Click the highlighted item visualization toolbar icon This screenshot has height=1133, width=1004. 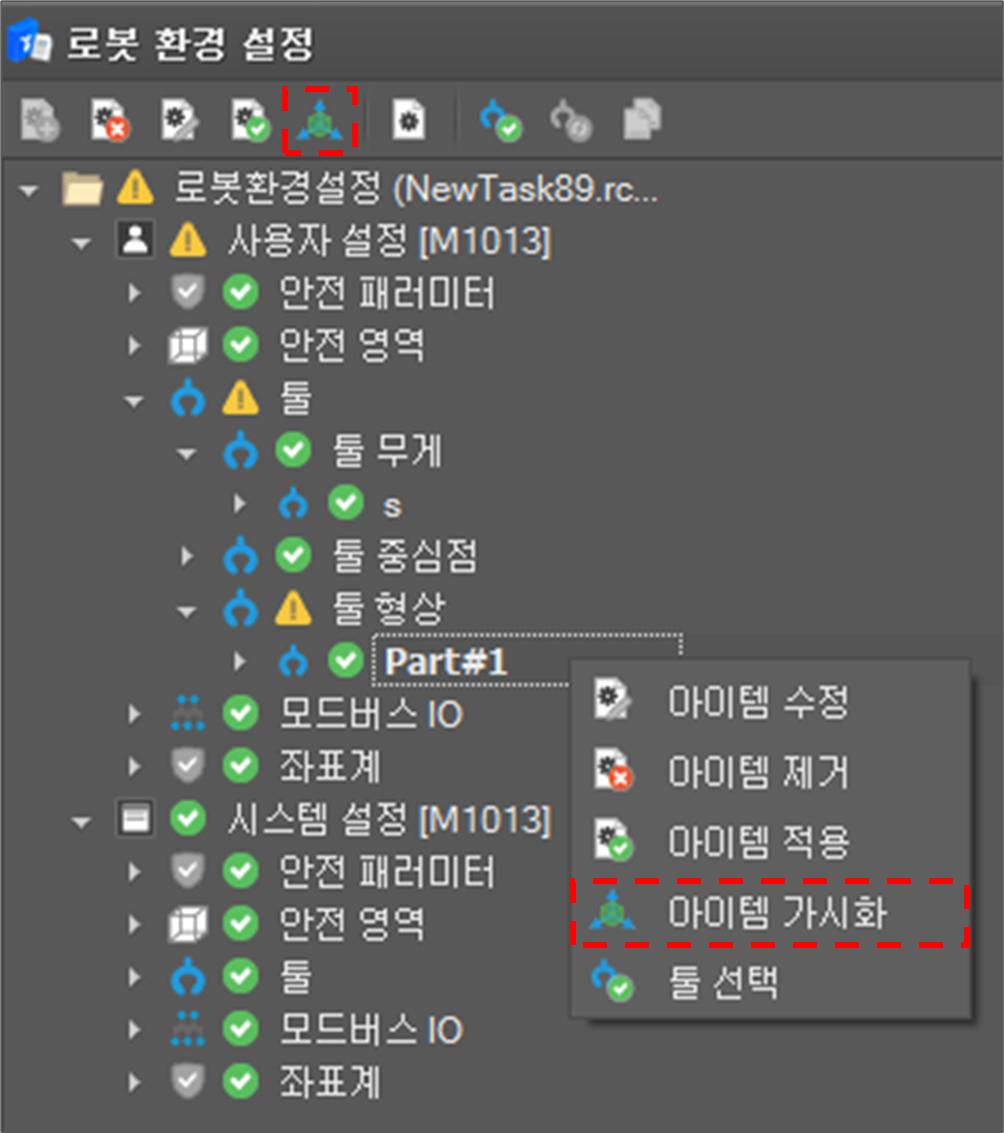[x=320, y=121]
